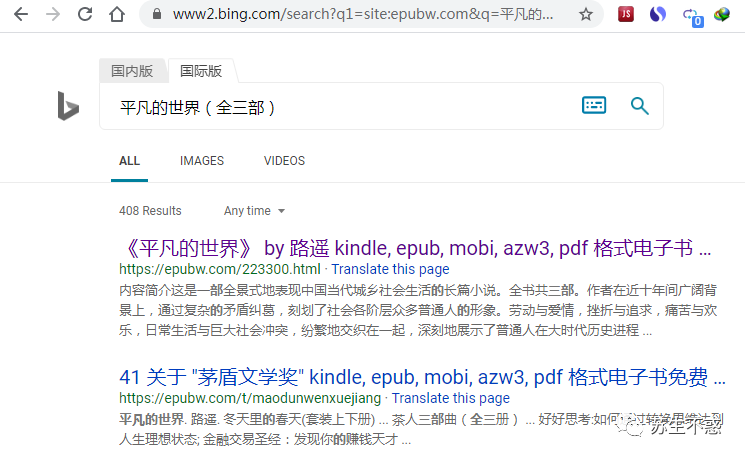Click the browser back arrow
The height and width of the screenshot is (458, 745).
coord(21,14)
